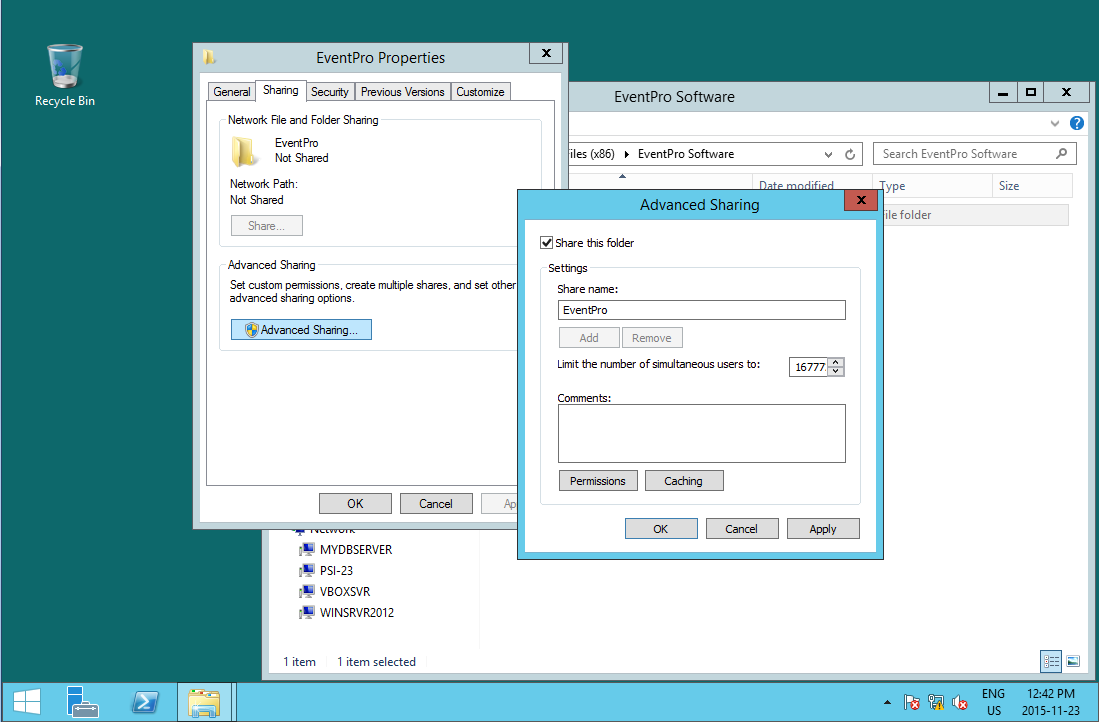
Task: Sort by Date modified column header
Action: pos(812,184)
